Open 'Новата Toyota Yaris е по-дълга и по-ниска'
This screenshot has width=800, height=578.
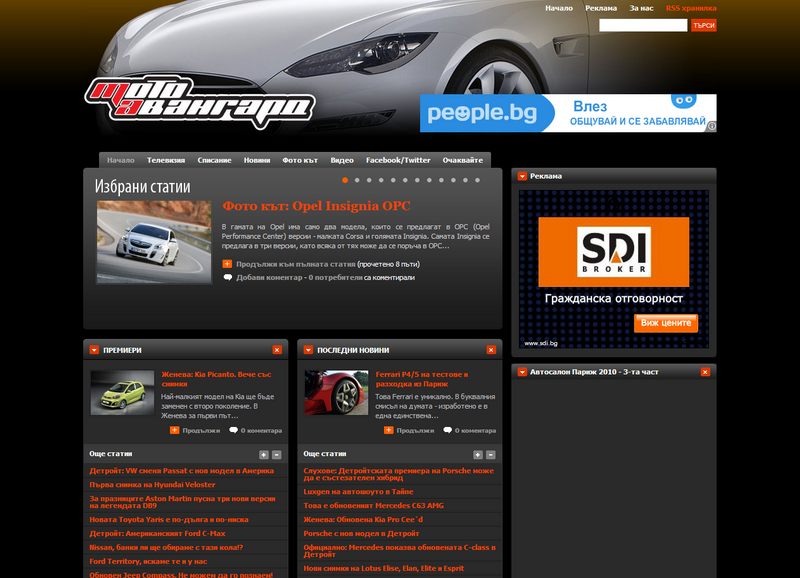coord(169,519)
